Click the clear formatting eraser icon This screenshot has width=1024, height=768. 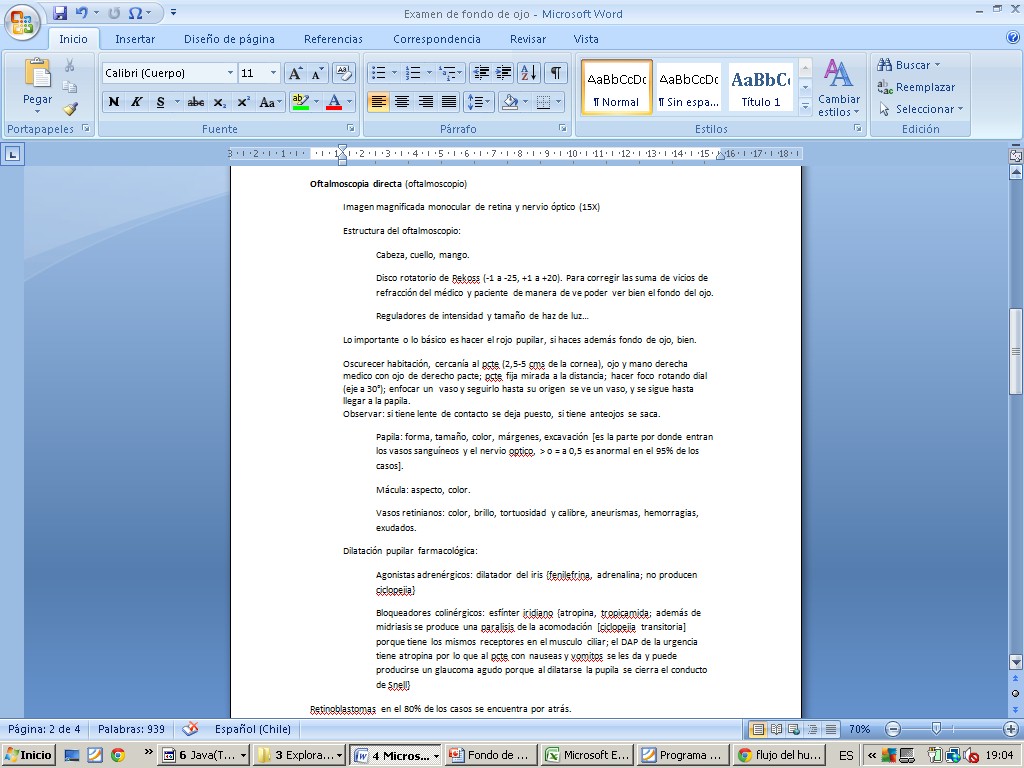pyautogui.click(x=344, y=73)
